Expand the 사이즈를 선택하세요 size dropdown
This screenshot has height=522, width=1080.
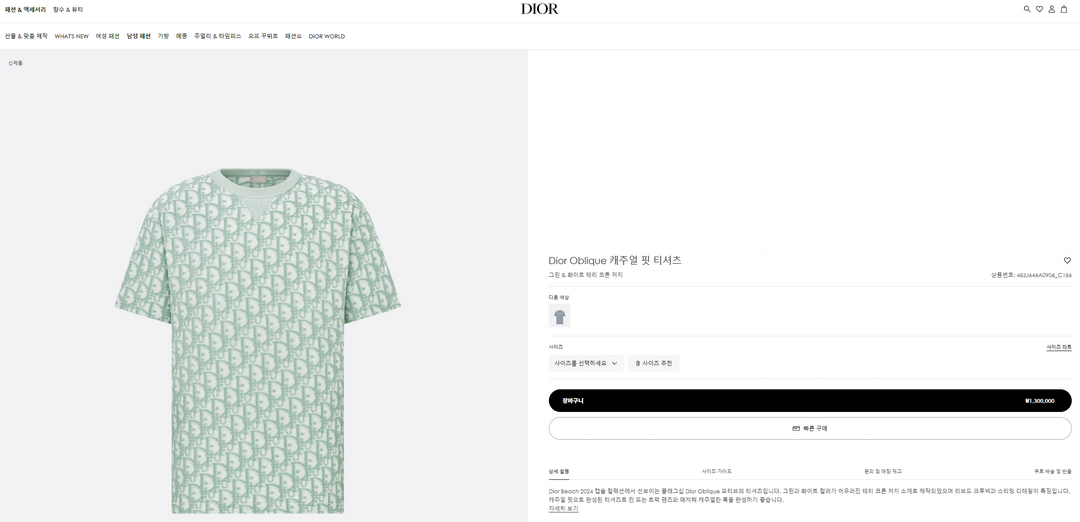(586, 363)
